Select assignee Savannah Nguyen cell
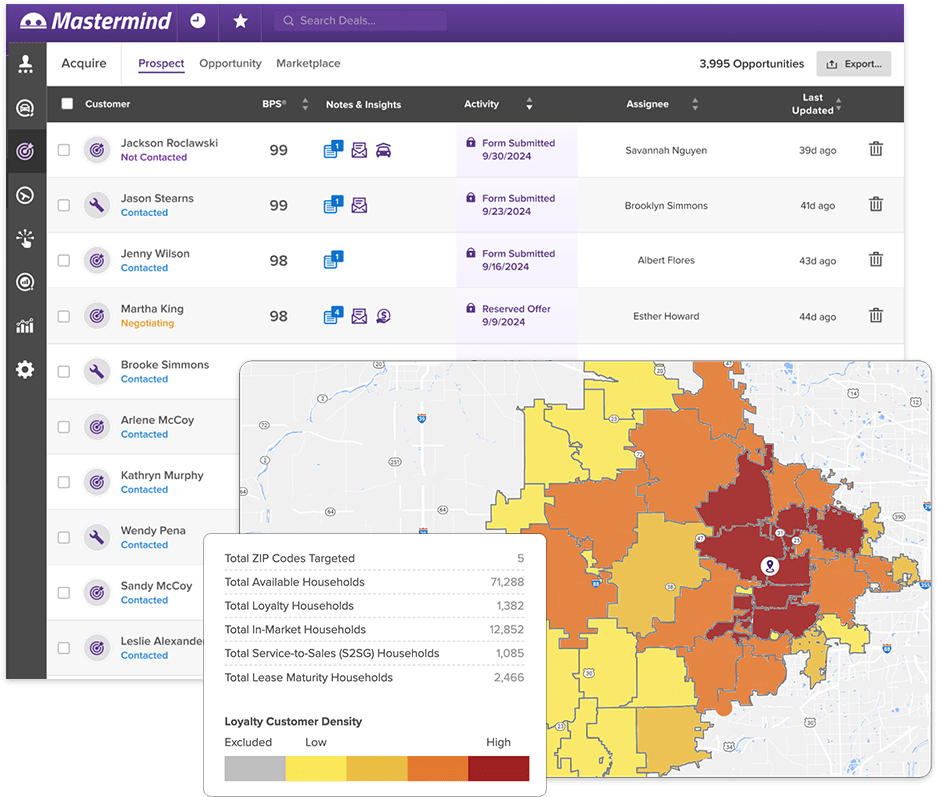937x797 pixels. [x=666, y=151]
